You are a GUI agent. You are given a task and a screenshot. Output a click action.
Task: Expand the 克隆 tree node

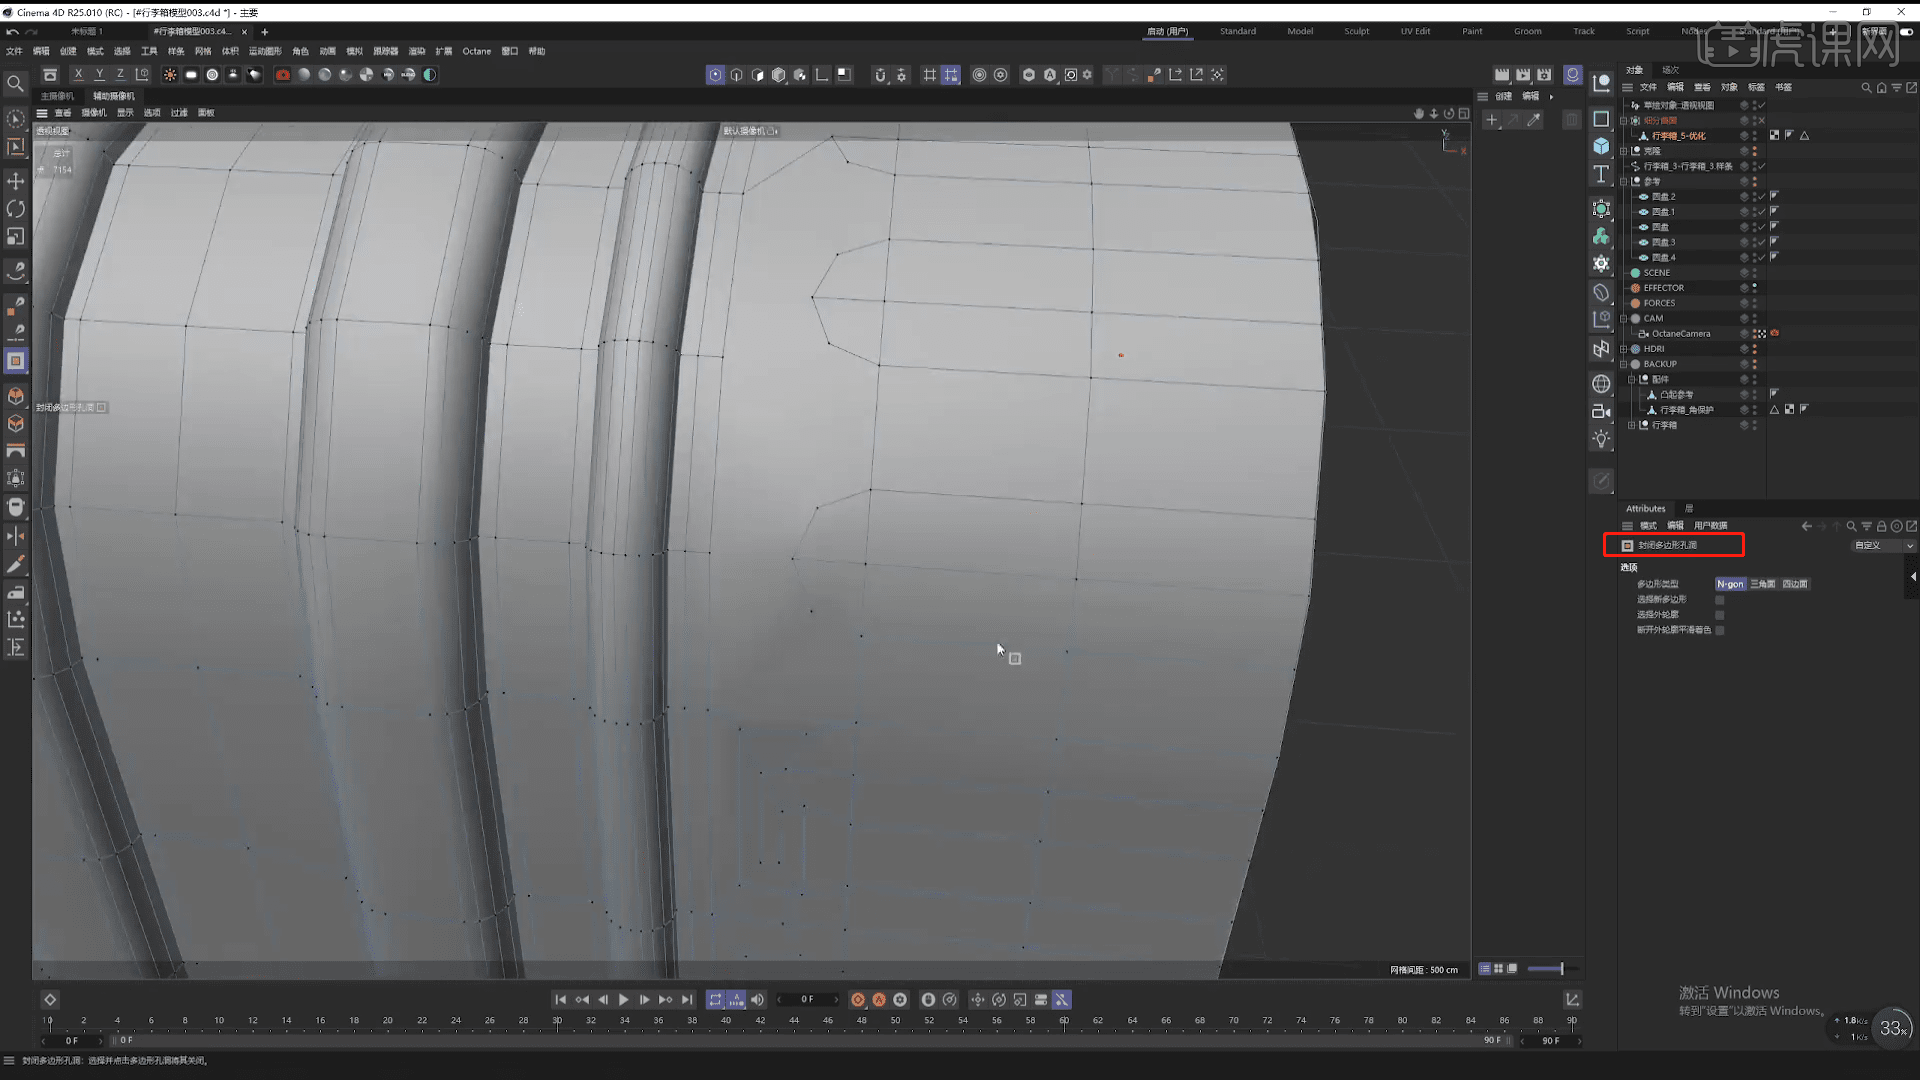click(x=1624, y=151)
